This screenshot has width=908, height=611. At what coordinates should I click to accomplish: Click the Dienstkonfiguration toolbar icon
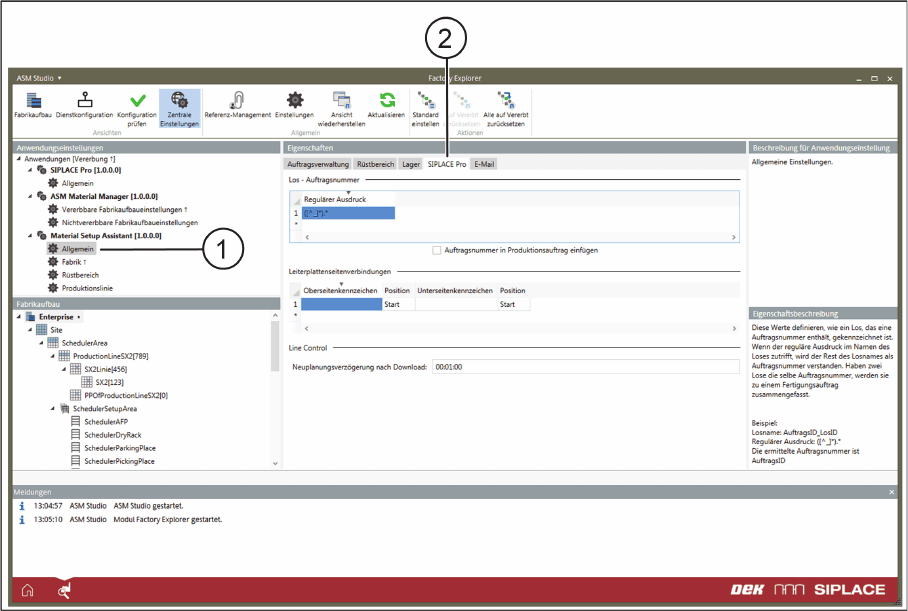click(x=85, y=101)
